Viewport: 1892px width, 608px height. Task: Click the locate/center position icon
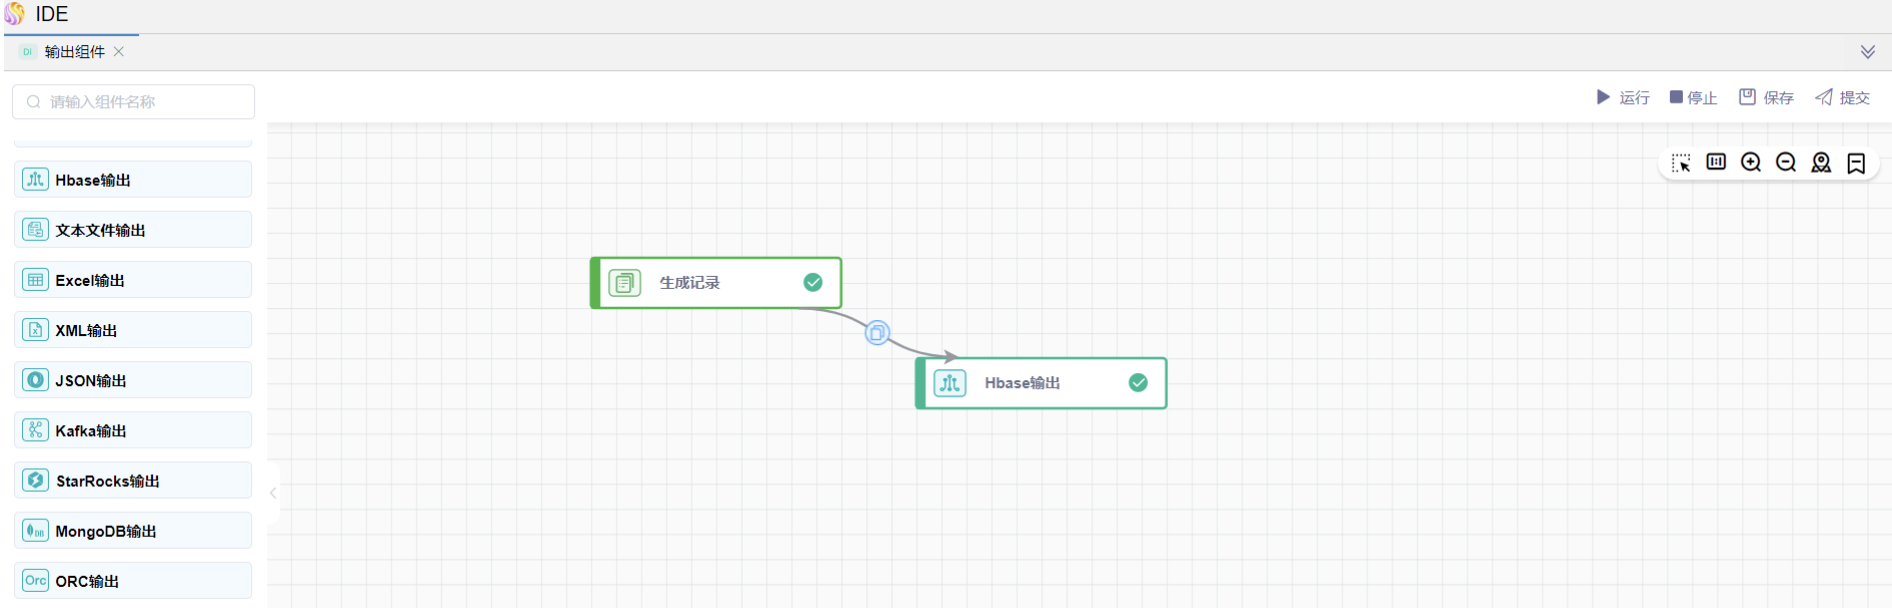[1821, 163]
